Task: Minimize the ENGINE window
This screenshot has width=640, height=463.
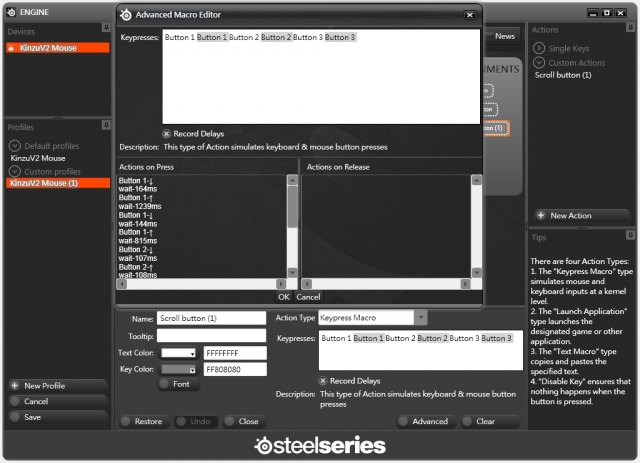Action: (593, 13)
